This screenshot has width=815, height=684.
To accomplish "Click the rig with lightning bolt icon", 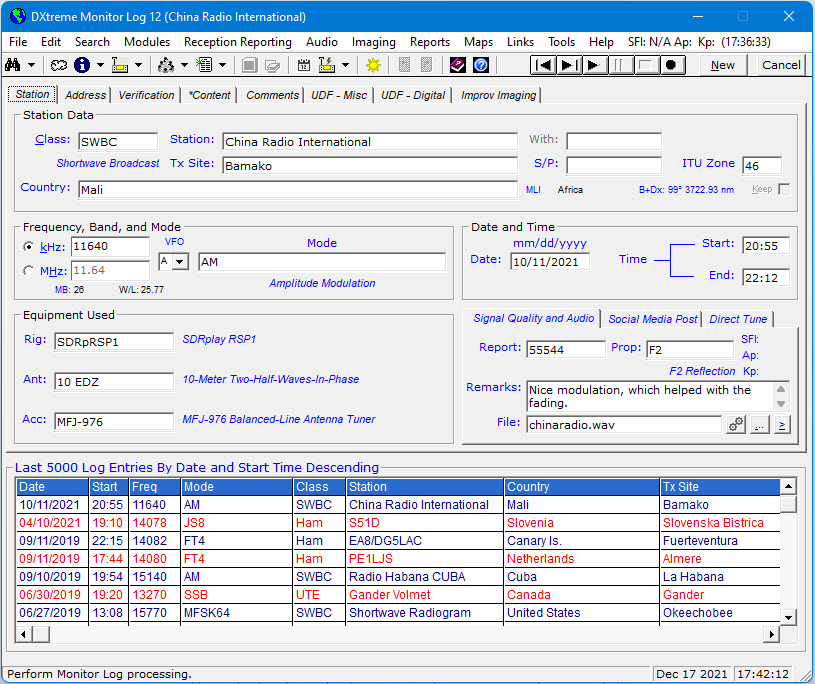I will [327, 65].
